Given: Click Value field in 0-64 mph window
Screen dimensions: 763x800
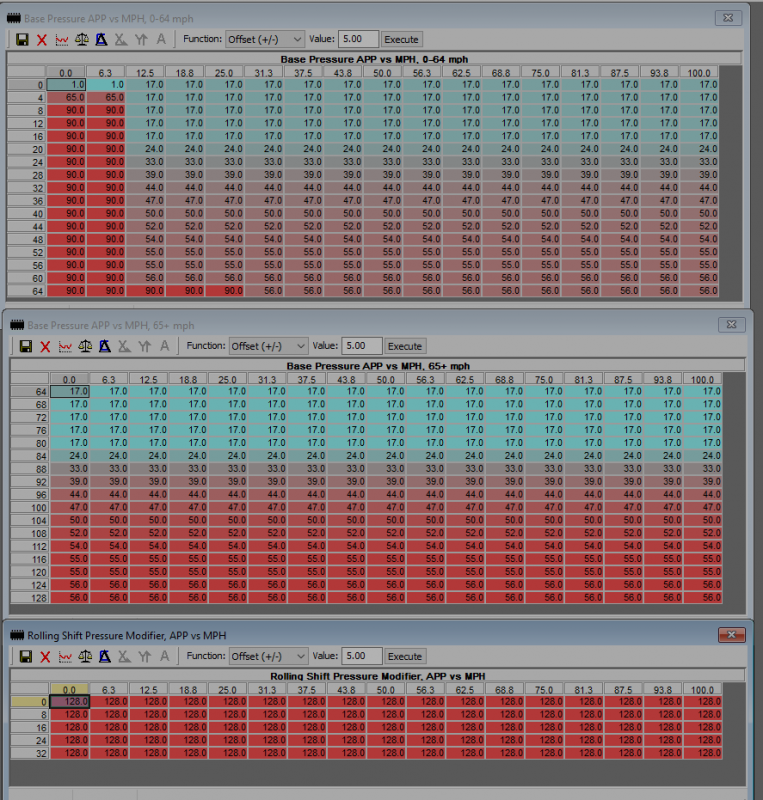Looking at the screenshot, I should (357, 39).
